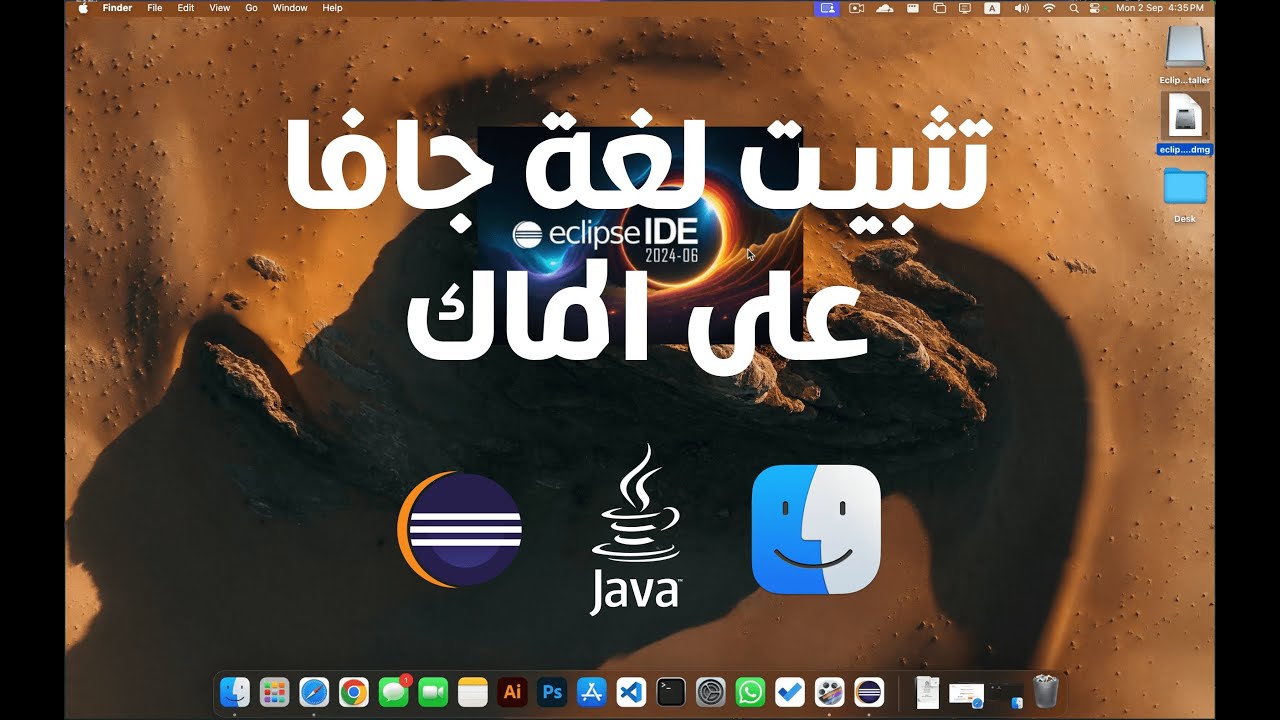The height and width of the screenshot is (720, 1280).
Task: Open the Help menu
Action: [332, 7]
